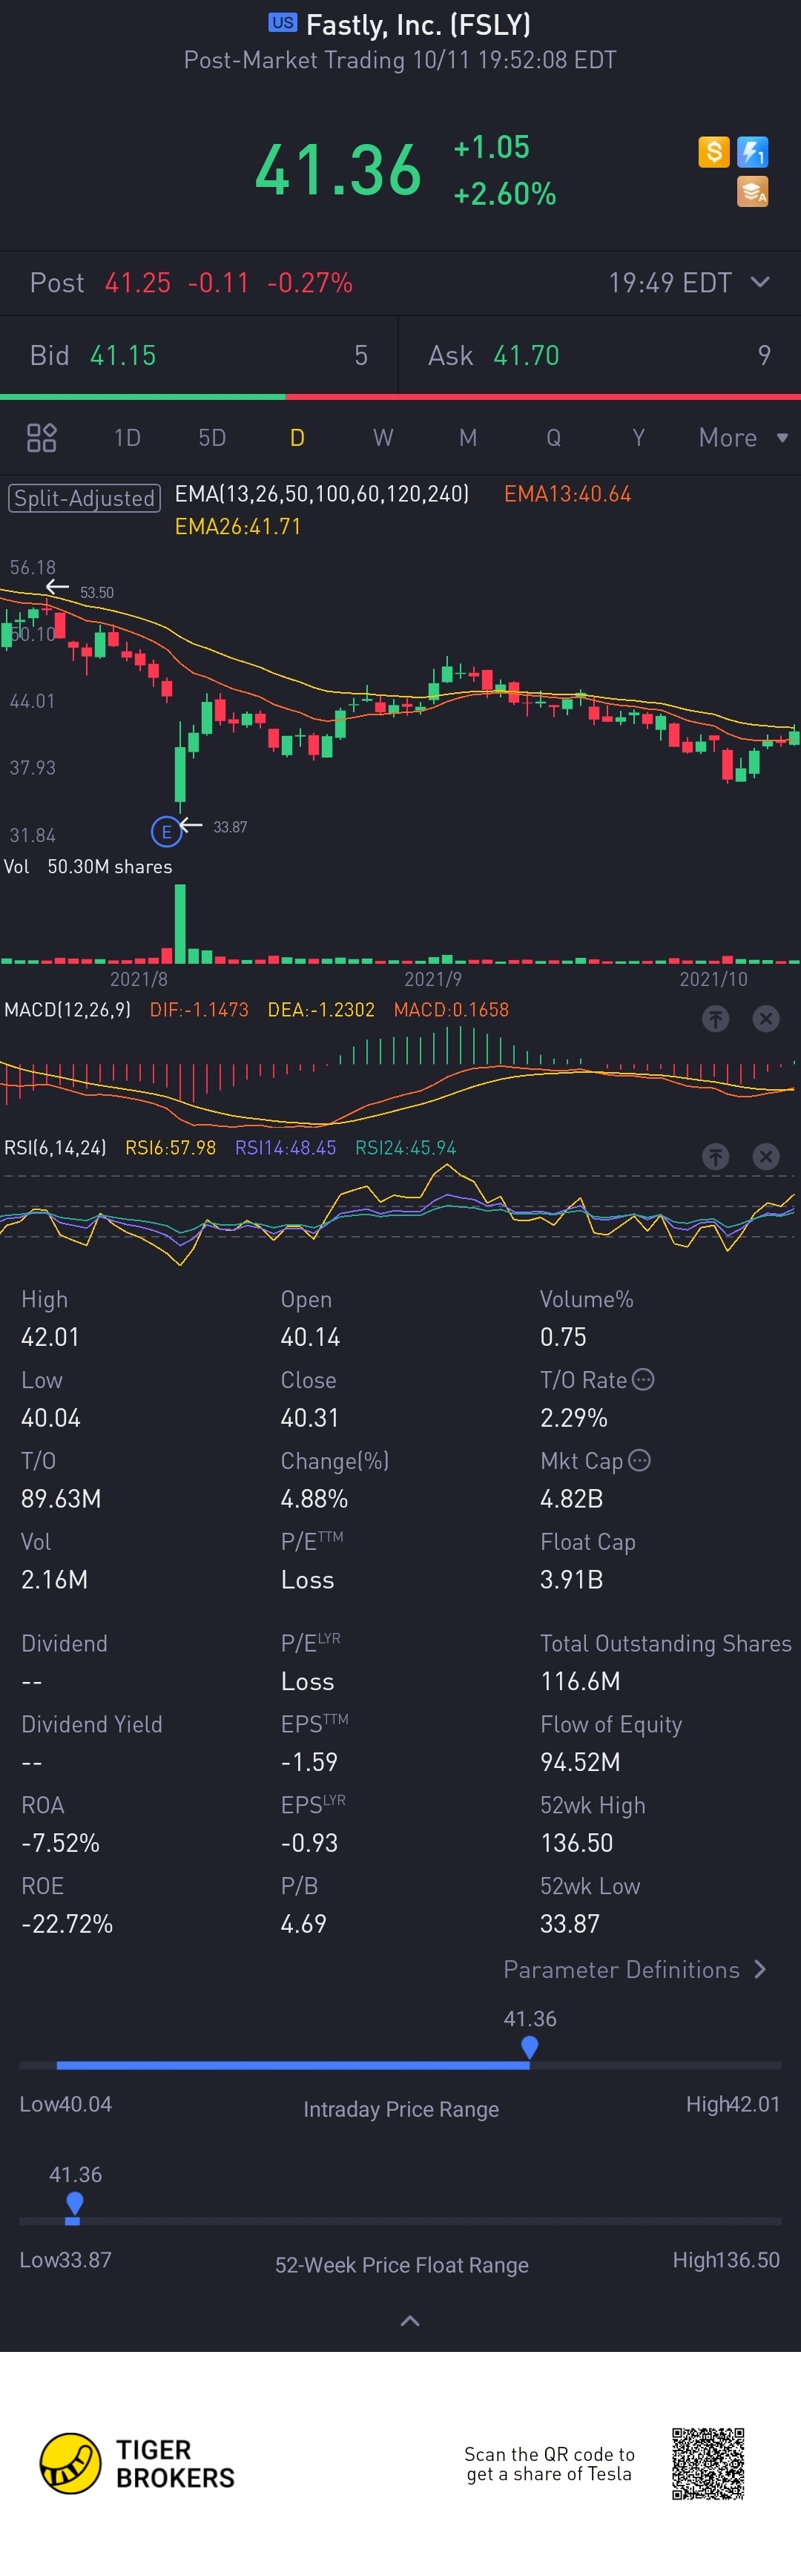This screenshot has height=2576, width=801.
Task: Tap the 52wk High value 136.50
Action: pos(576,1842)
